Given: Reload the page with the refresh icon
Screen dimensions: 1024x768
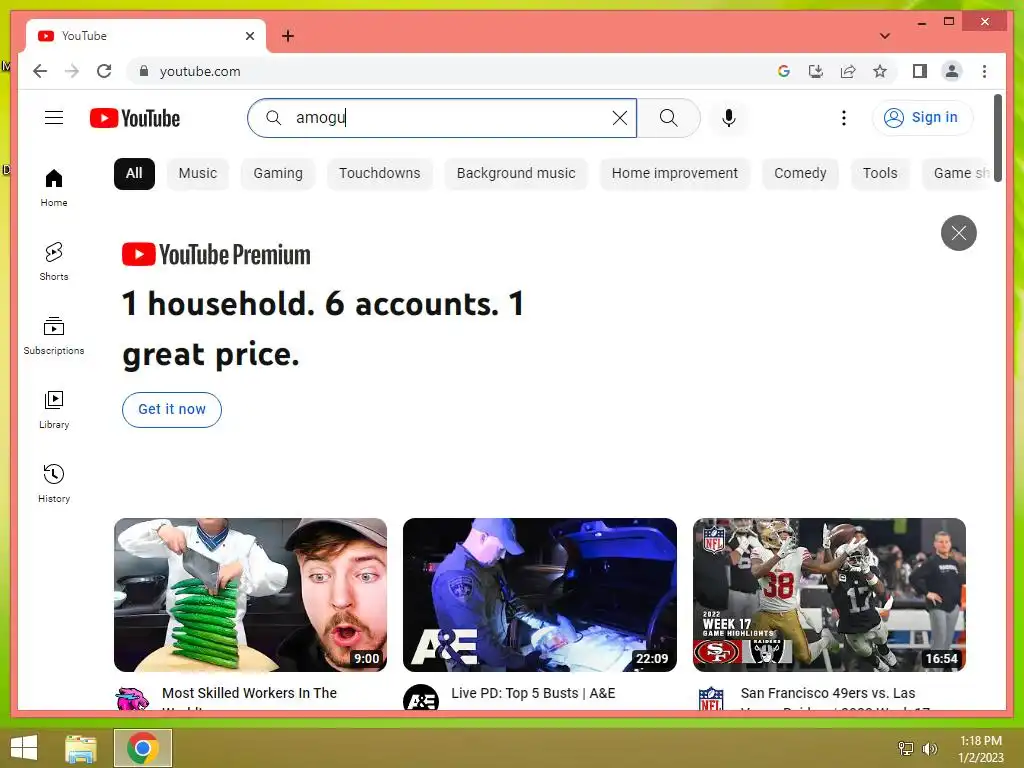Looking at the screenshot, I should click(104, 71).
